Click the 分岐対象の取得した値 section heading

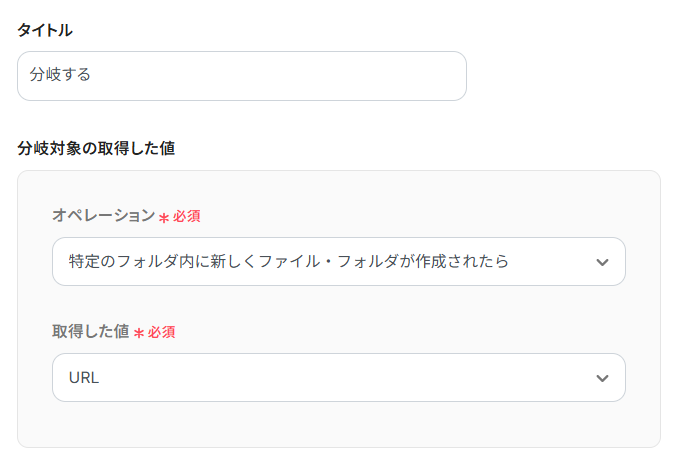(x=96, y=148)
